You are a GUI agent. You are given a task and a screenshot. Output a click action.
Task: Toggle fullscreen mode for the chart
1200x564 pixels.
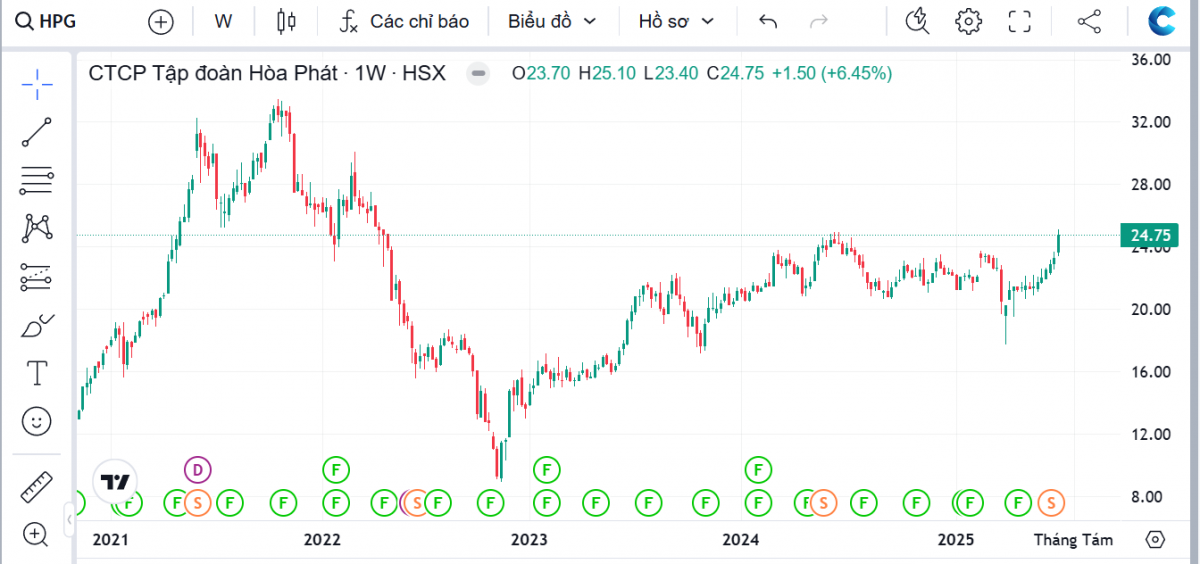point(1019,21)
